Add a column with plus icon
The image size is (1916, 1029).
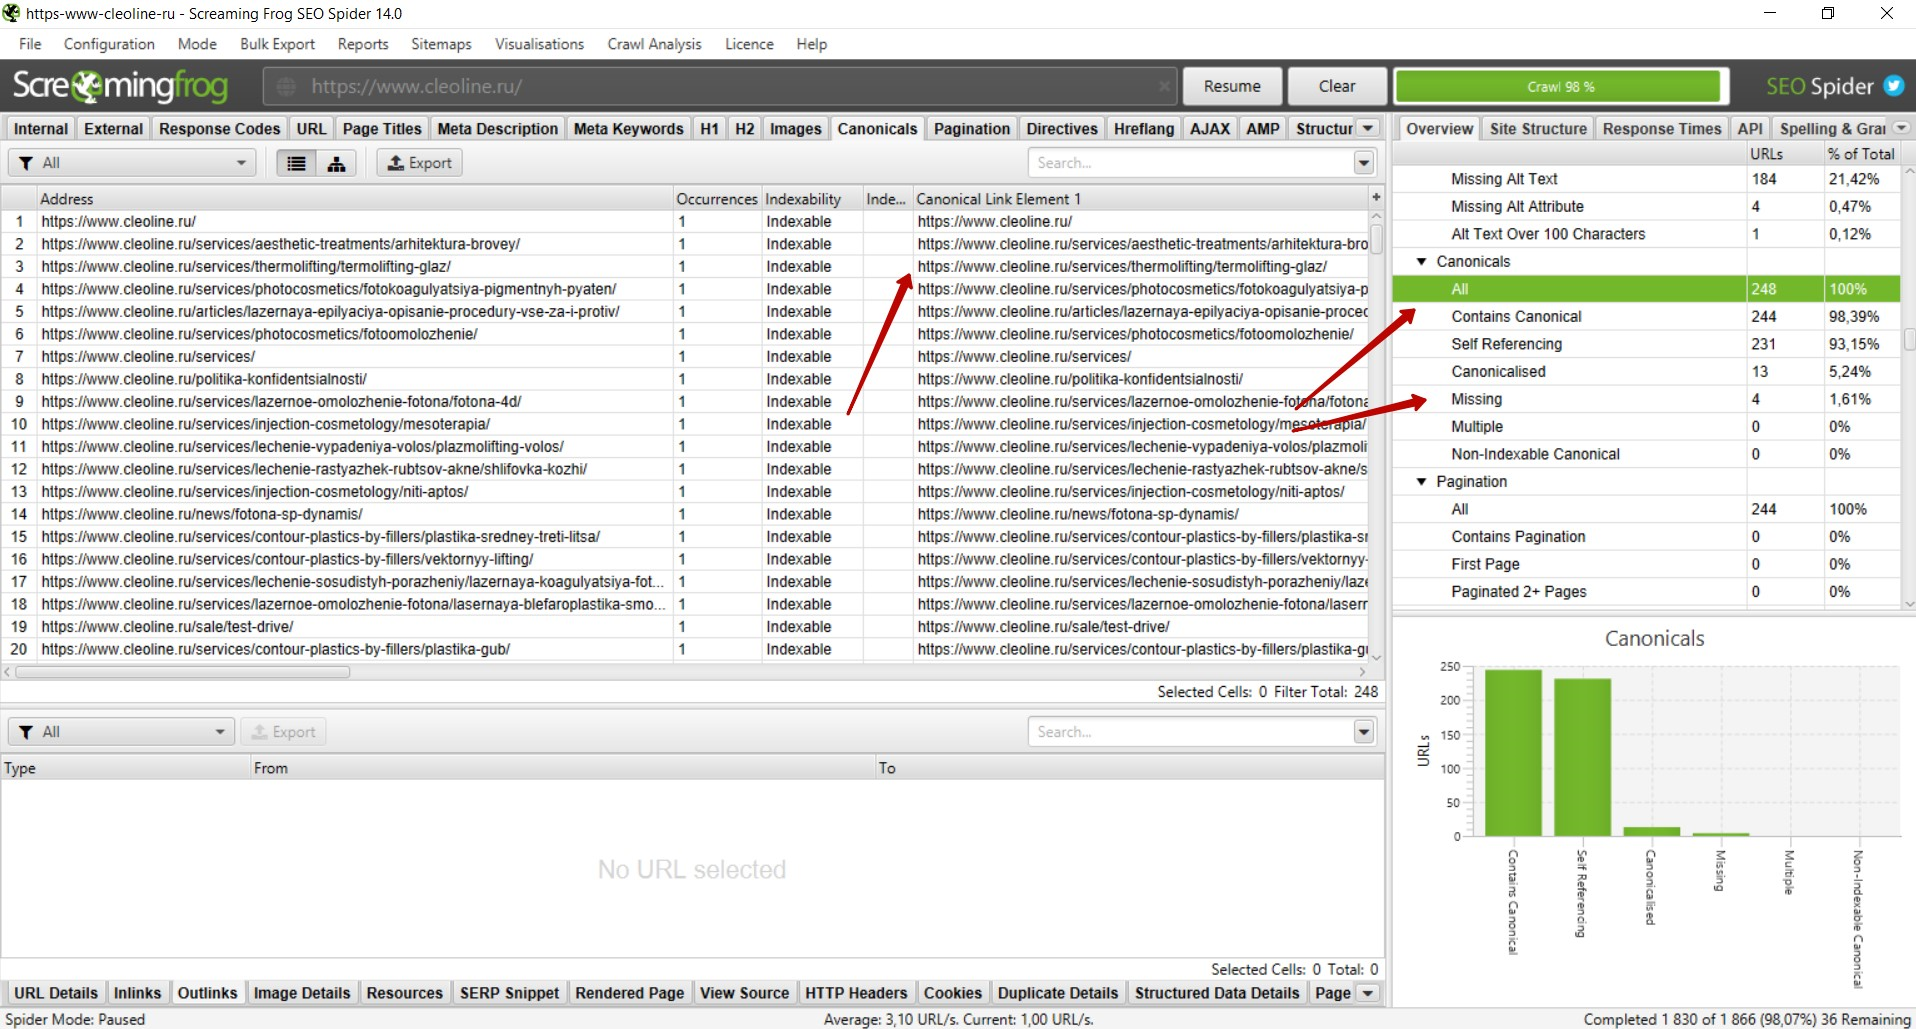click(1376, 198)
